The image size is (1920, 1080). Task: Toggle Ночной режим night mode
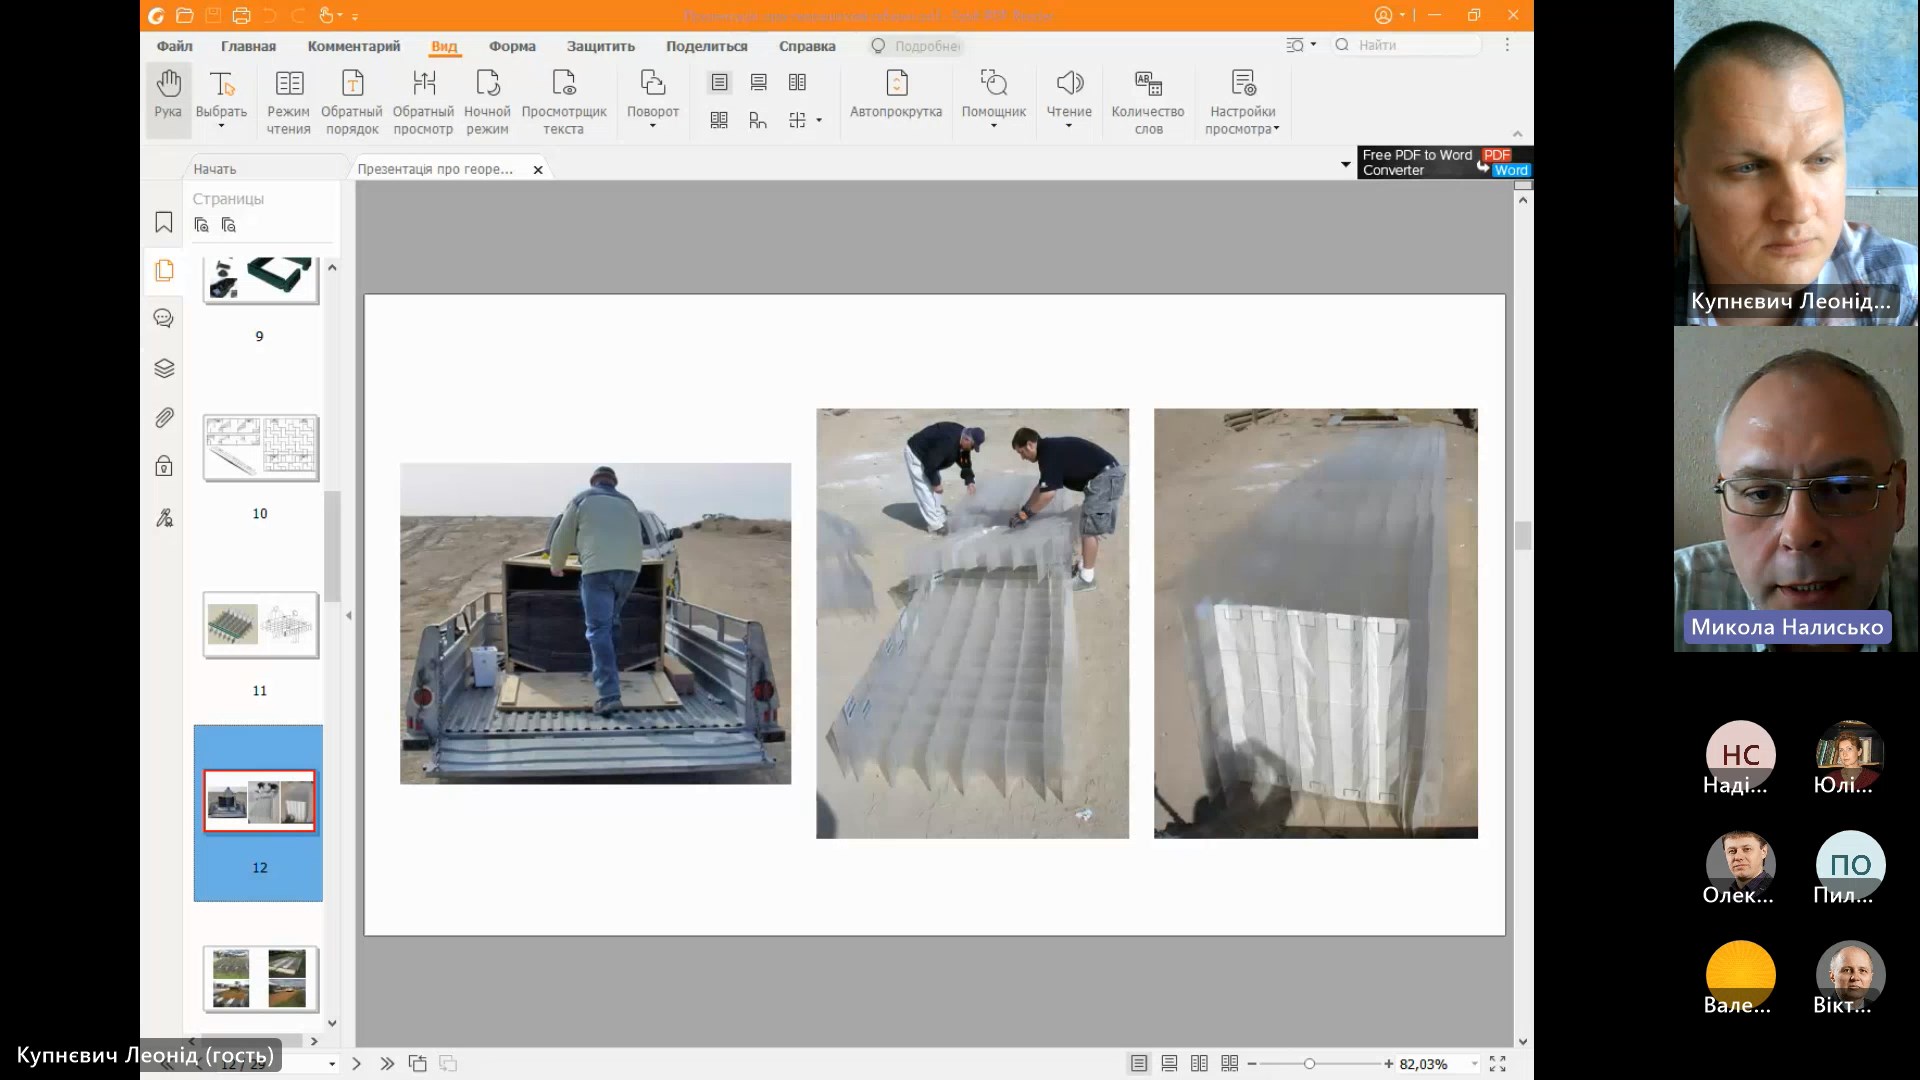(x=487, y=102)
